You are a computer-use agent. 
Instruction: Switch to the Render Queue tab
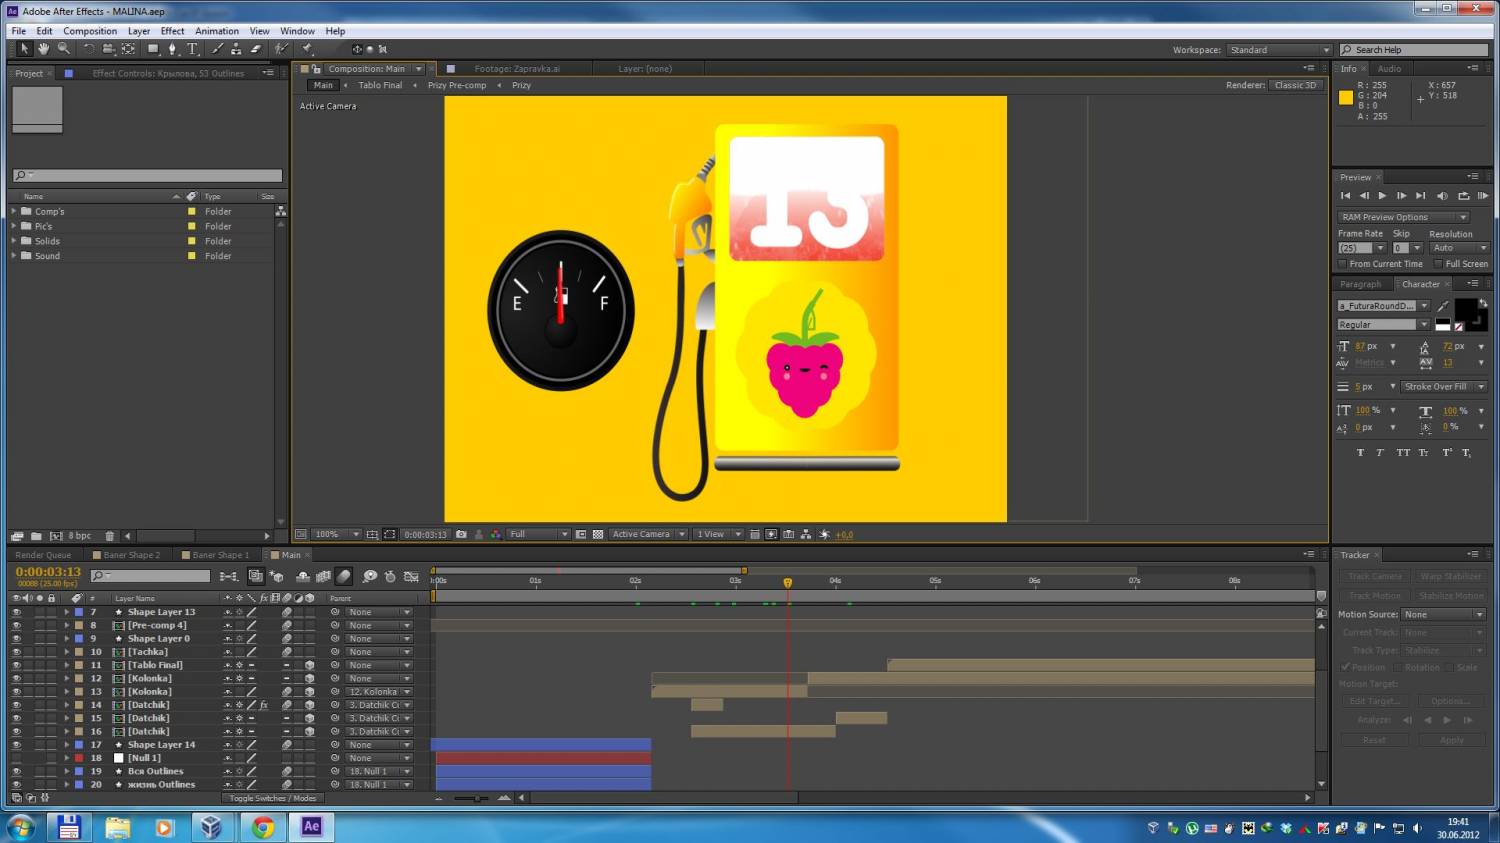click(43, 555)
